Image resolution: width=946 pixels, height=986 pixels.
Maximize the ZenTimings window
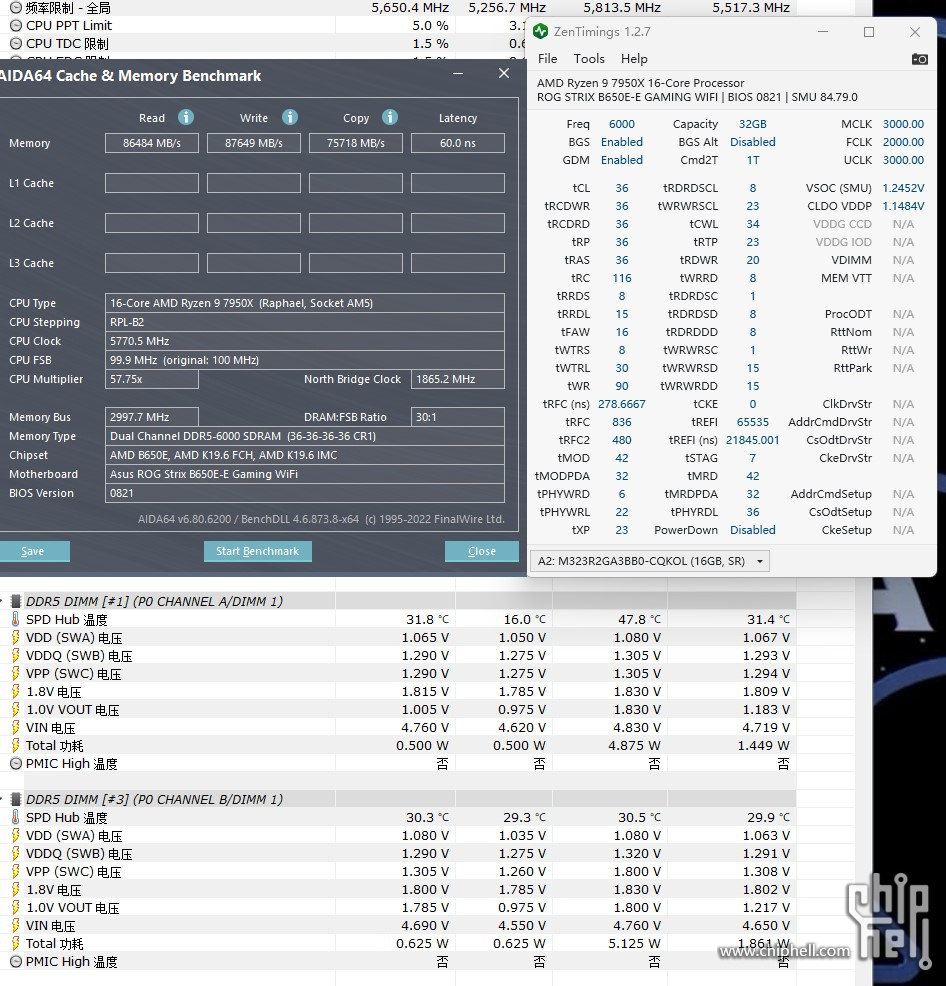click(x=869, y=32)
